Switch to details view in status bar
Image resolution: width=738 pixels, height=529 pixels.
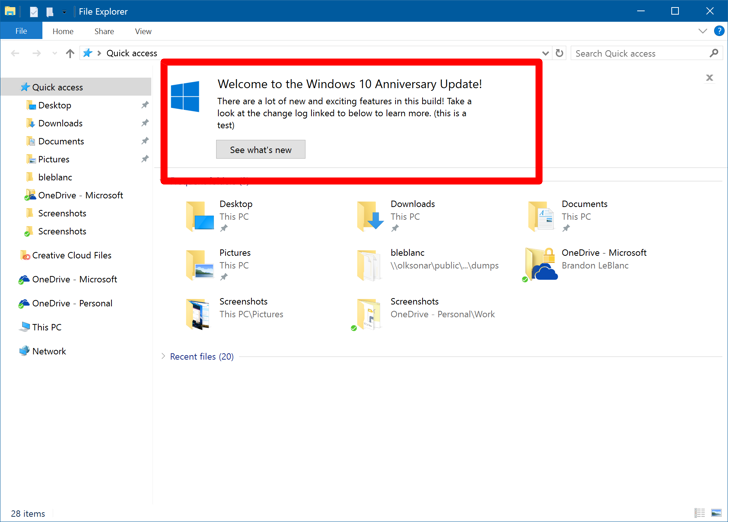[x=700, y=513]
